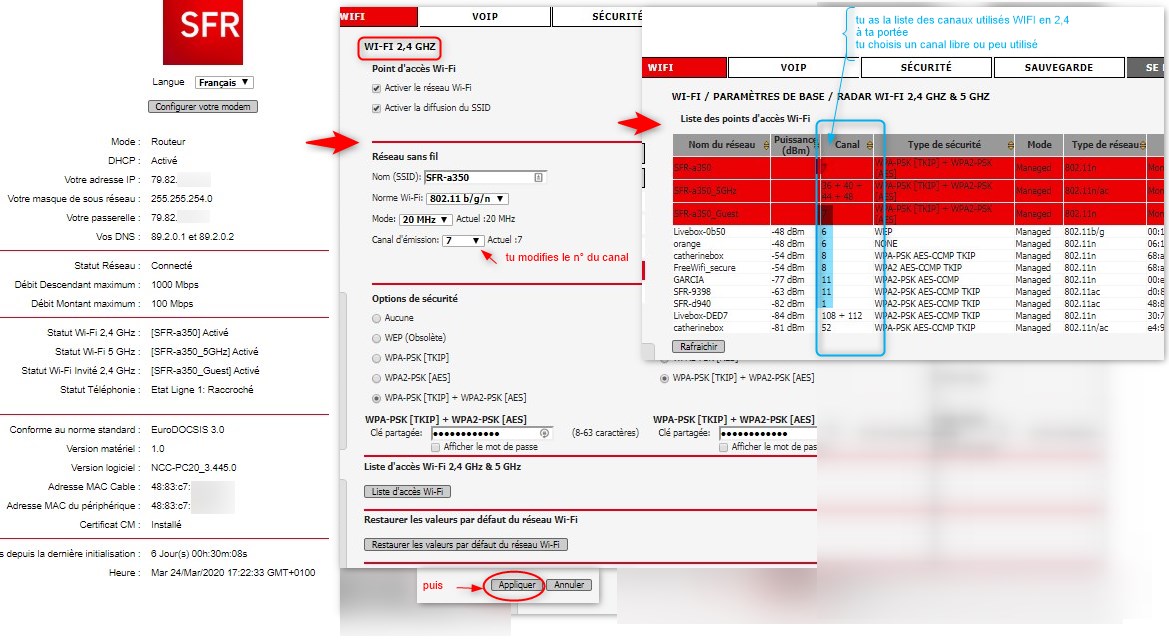This screenshot has width=1169, height=641.
Task: Select the catherinebox entry at -54 dBm
Action: click(x=699, y=256)
